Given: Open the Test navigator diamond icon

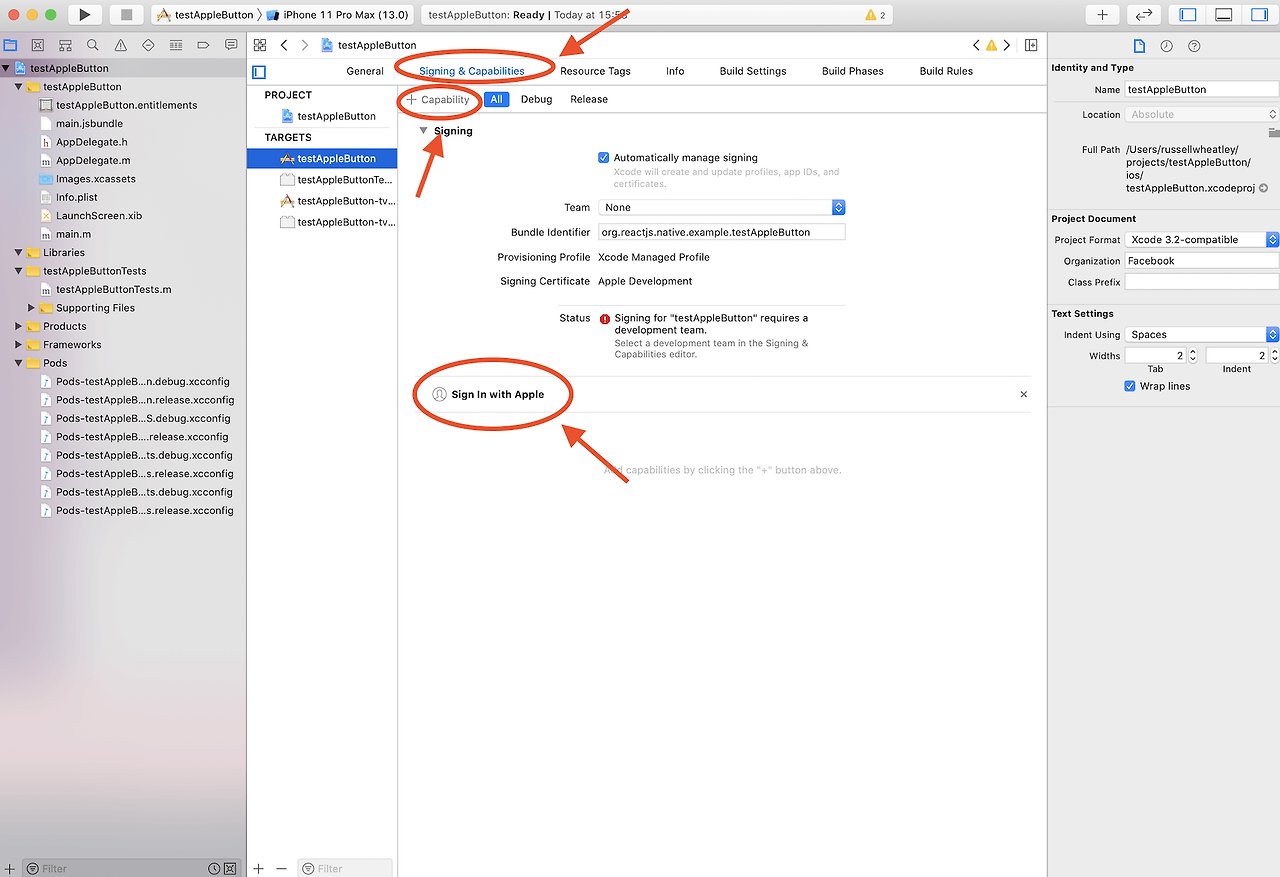Looking at the screenshot, I should coord(148,45).
